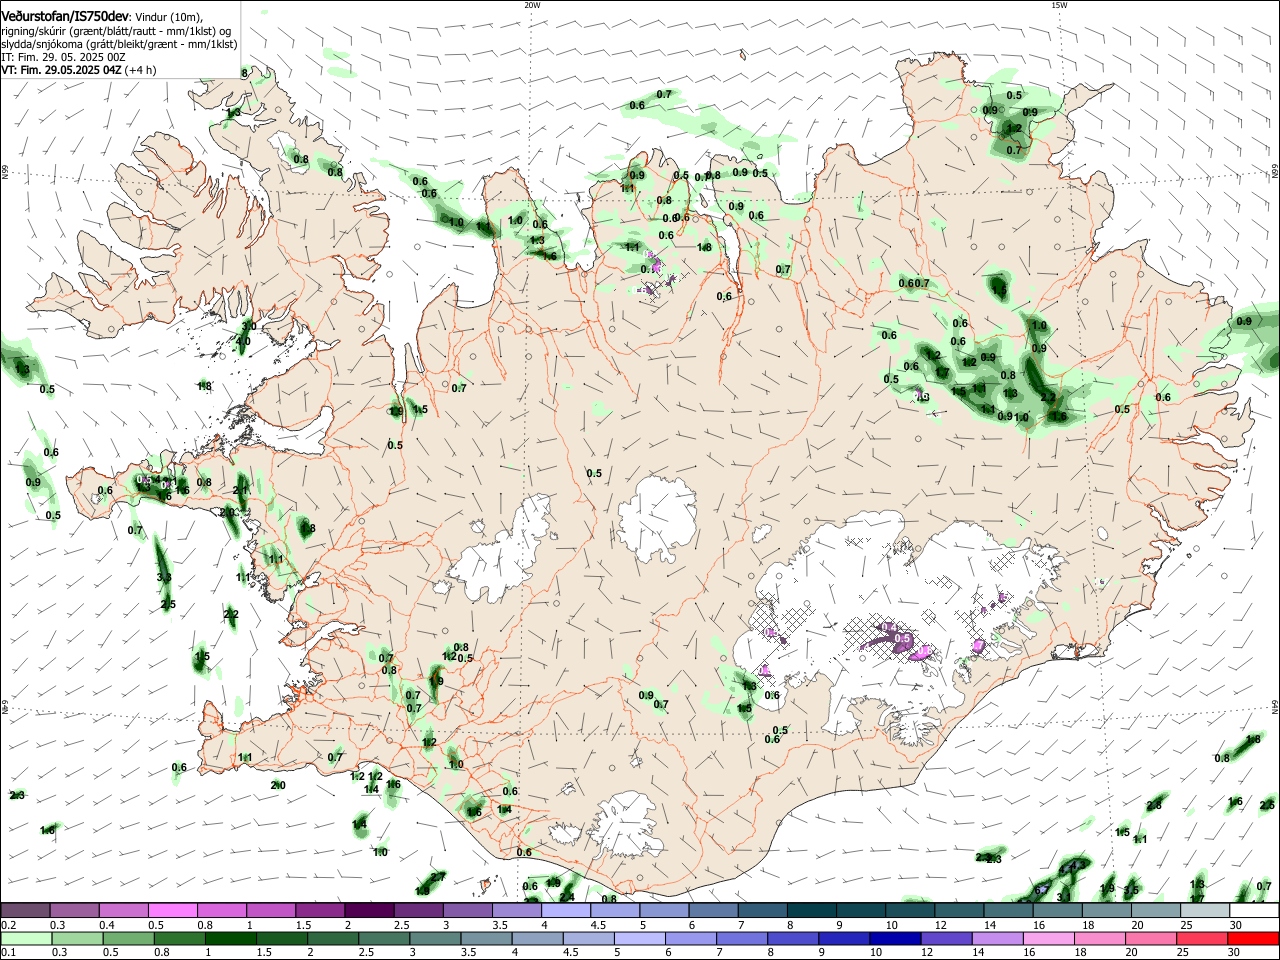1280x960 pixels.
Task: Select the darkest purple 2 swatch in upper legend
Action: click(368, 910)
